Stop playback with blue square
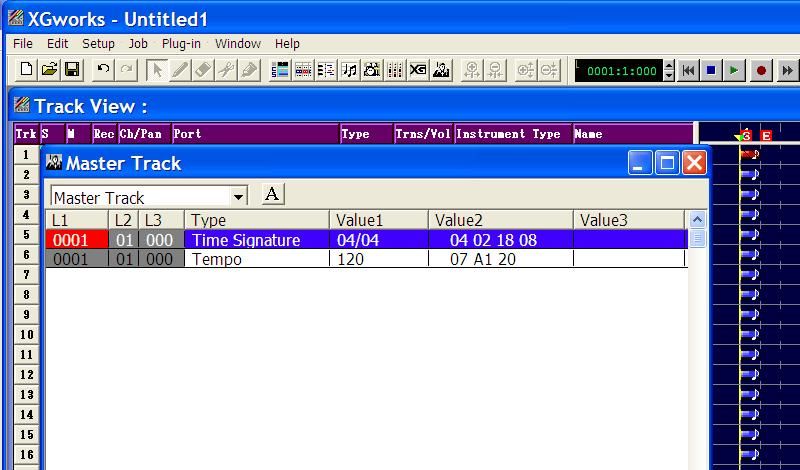800x470 pixels. 711,70
